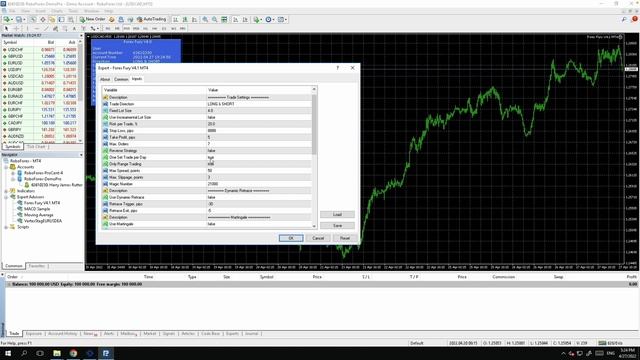Viewport: 640px width, 360px height.
Task: Click the New Chart icon in toolbar
Action: pyautogui.click(x=8, y=19)
